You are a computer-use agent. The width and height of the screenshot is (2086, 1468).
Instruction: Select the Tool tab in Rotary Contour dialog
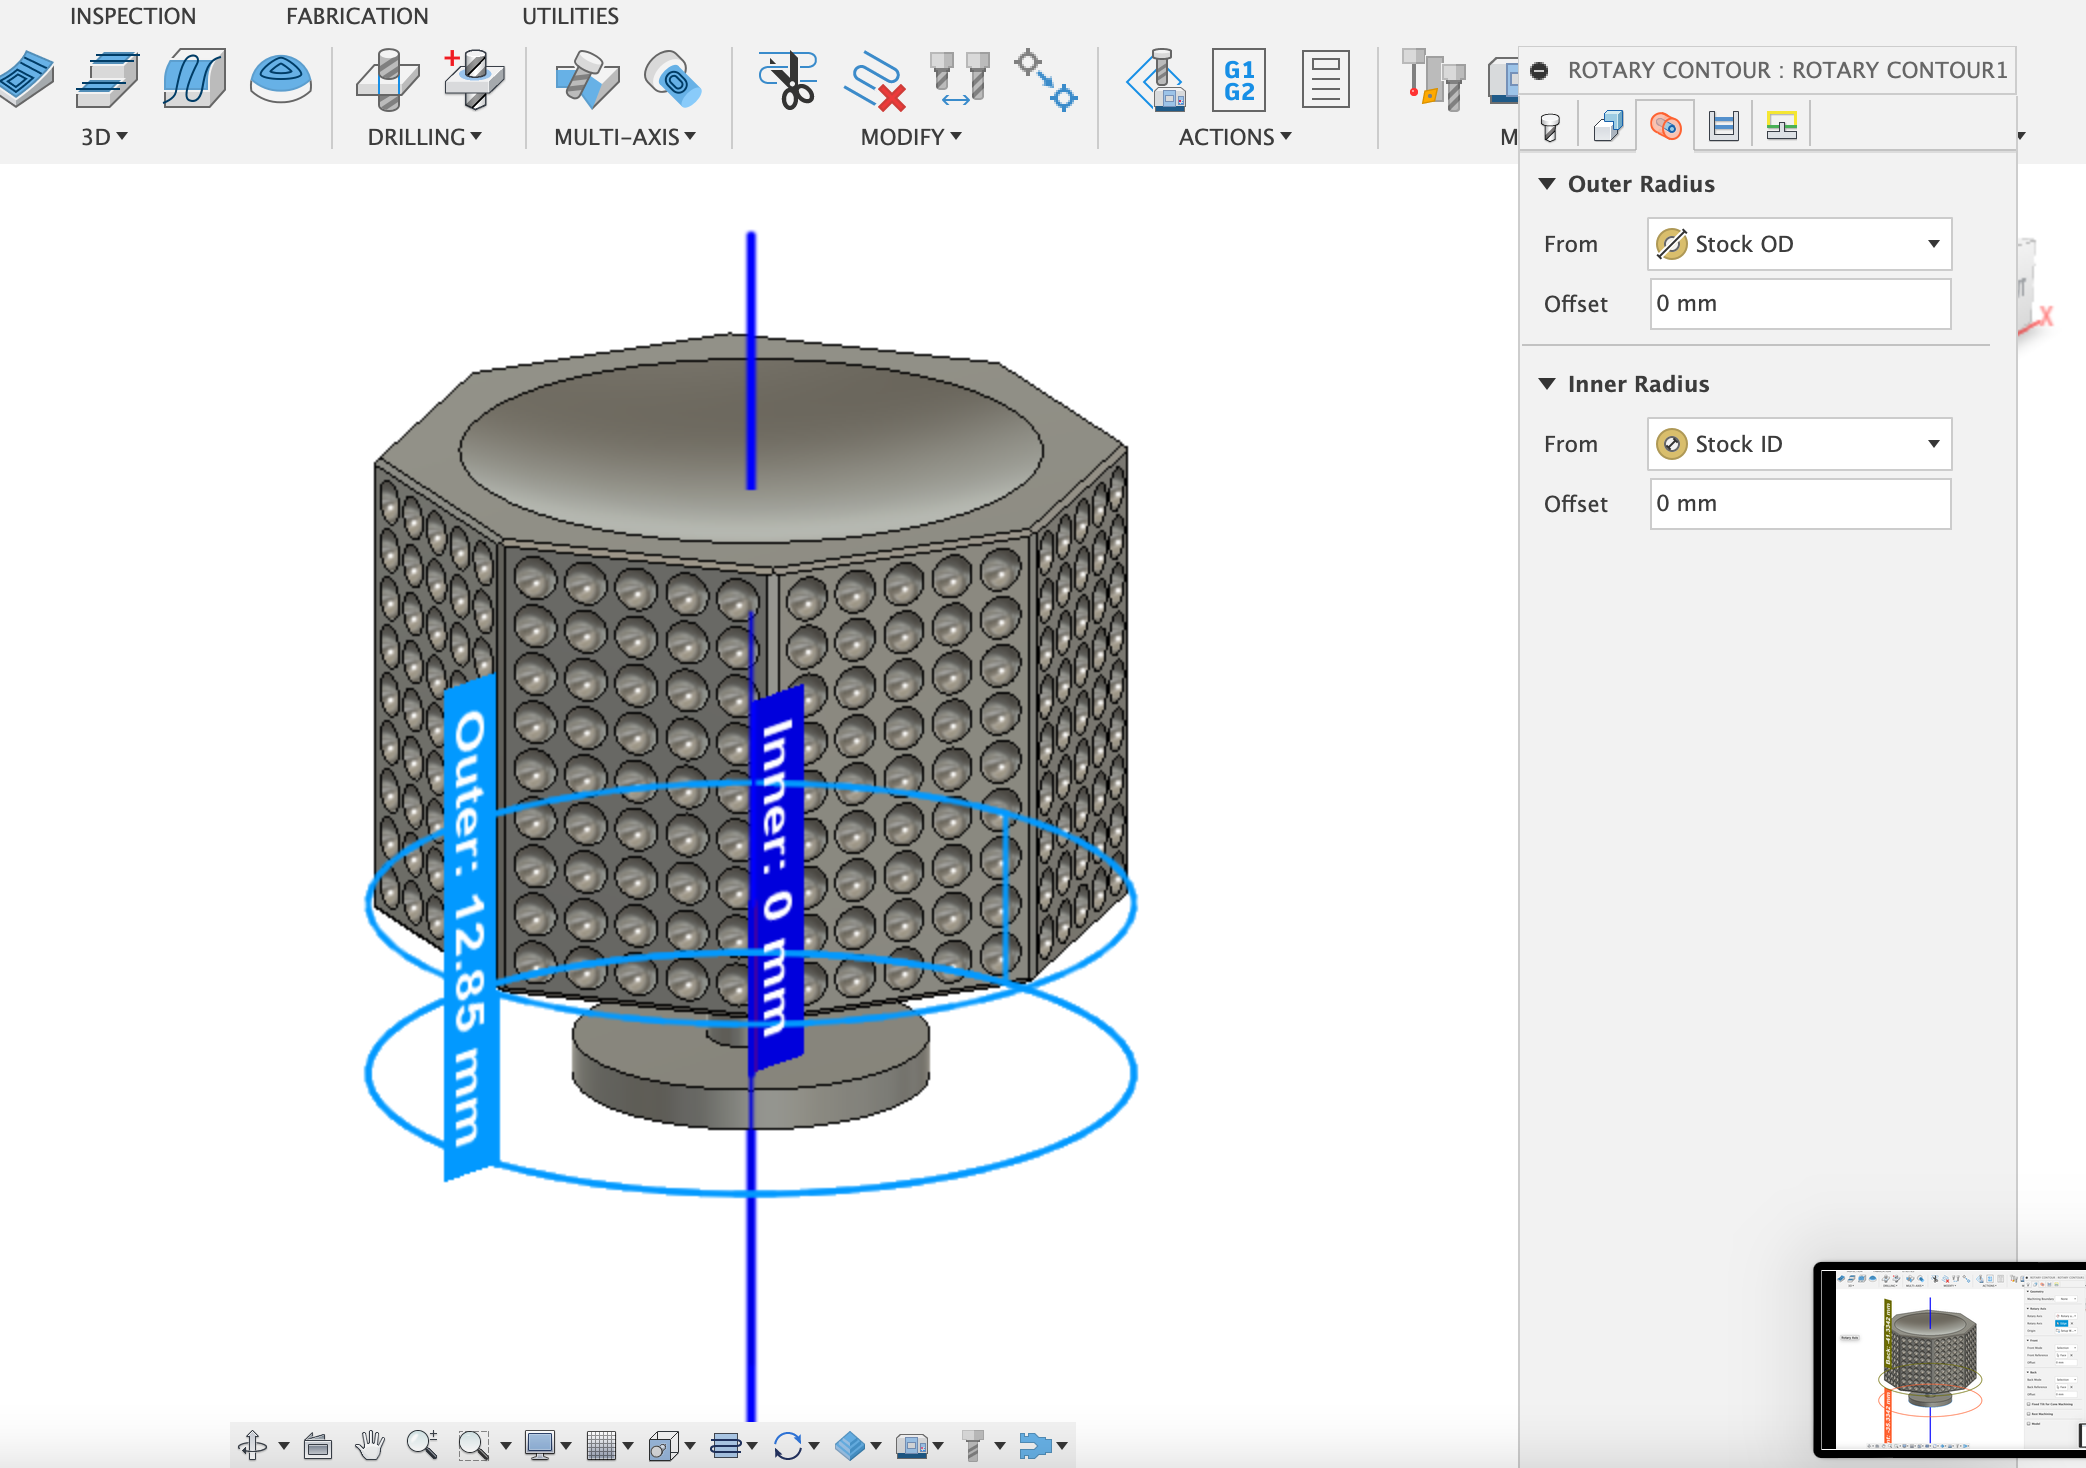(x=1548, y=125)
